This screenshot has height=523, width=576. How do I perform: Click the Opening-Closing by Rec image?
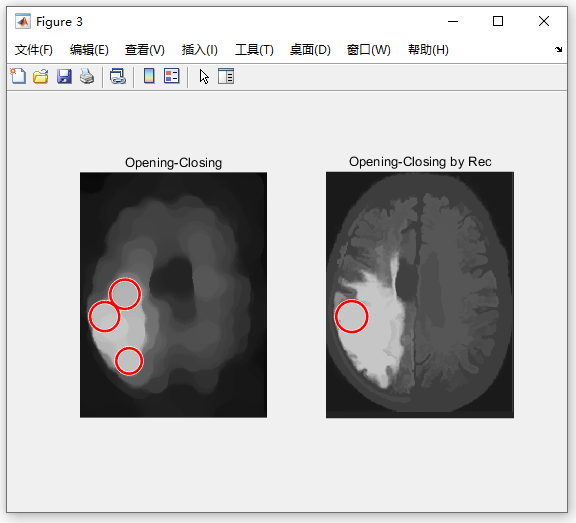tap(420, 295)
